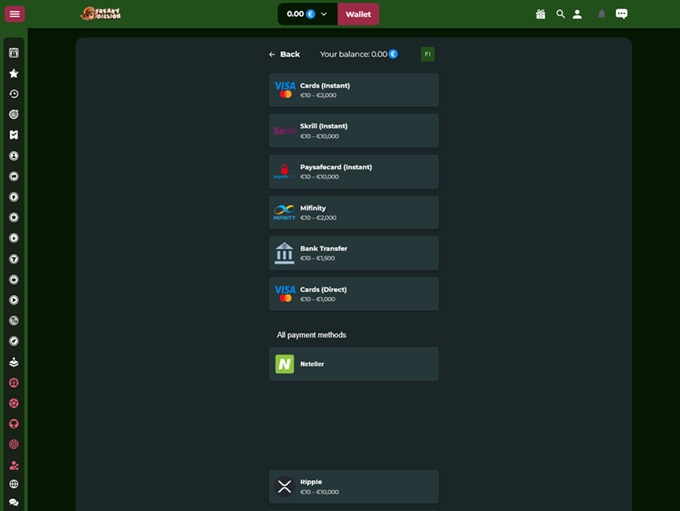Viewport: 680px width, 511px height.
Task: Open sidebar pink trophy icon
Action: [14, 424]
